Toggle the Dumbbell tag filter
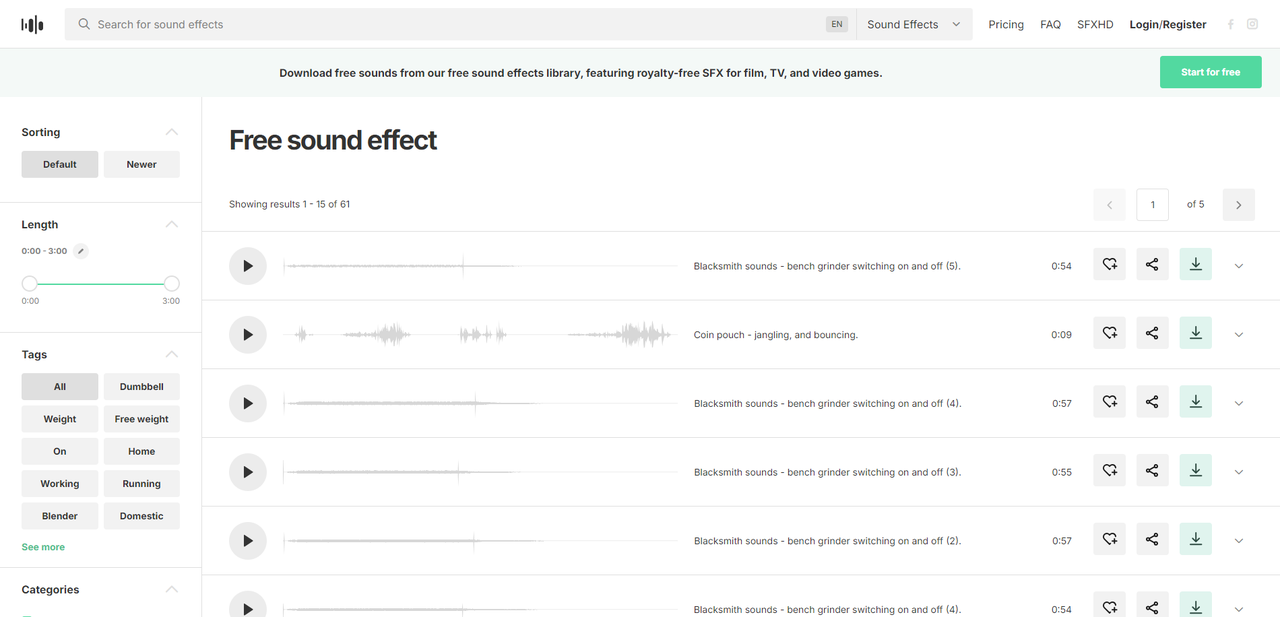Image resolution: width=1280 pixels, height=617 pixels. (142, 387)
